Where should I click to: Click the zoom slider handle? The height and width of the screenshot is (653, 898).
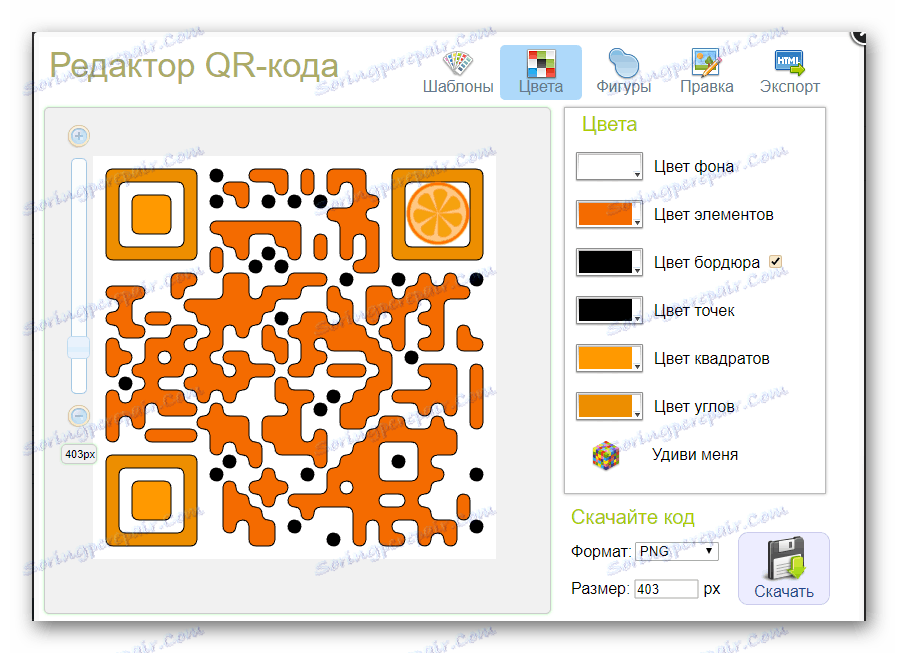(79, 347)
